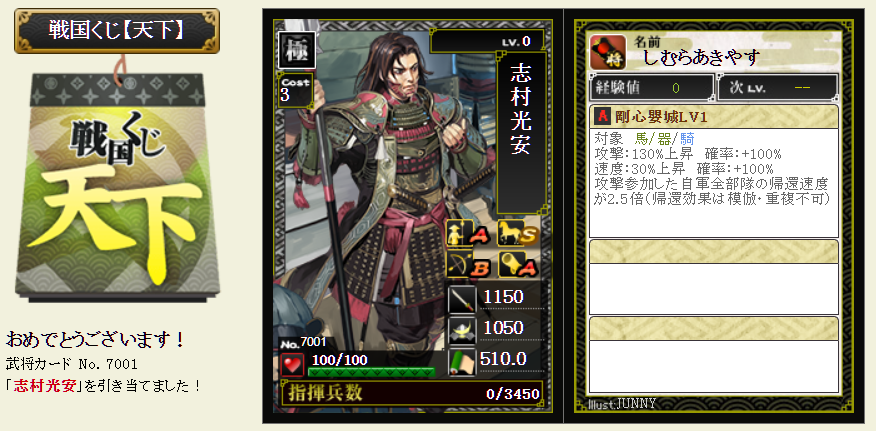
Task: Click the green HP gauge bar
Action: point(372,372)
